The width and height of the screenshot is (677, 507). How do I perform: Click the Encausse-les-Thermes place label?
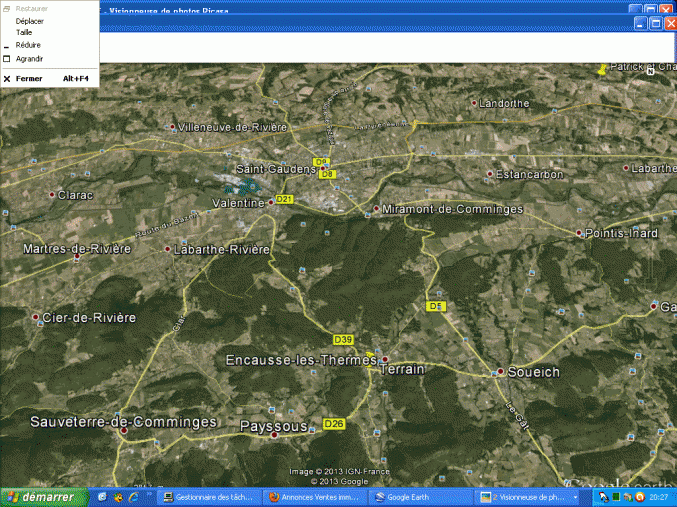[301, 361]
